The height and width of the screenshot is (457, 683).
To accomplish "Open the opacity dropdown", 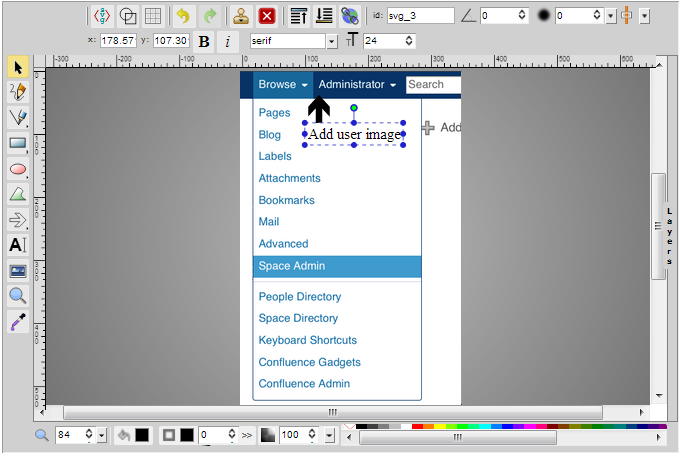I will pyautogui.click(x=330, y=435).
